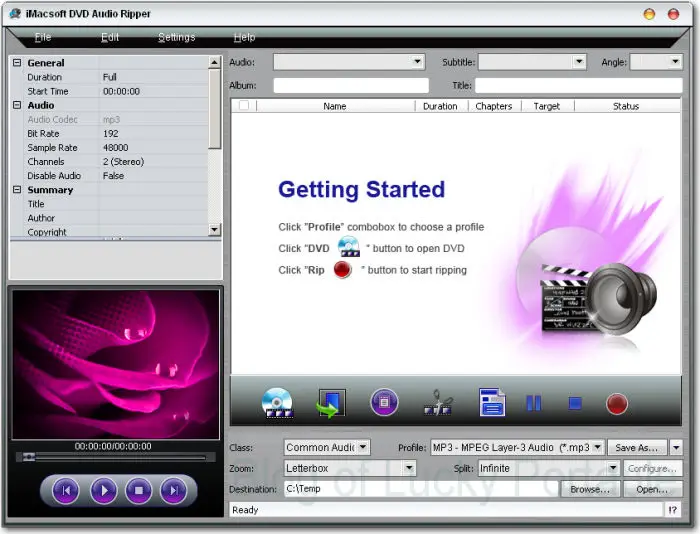Collapse the Summary property group
Screen dimensions: 700x534
pyautogui.click(x=17, y=189)
